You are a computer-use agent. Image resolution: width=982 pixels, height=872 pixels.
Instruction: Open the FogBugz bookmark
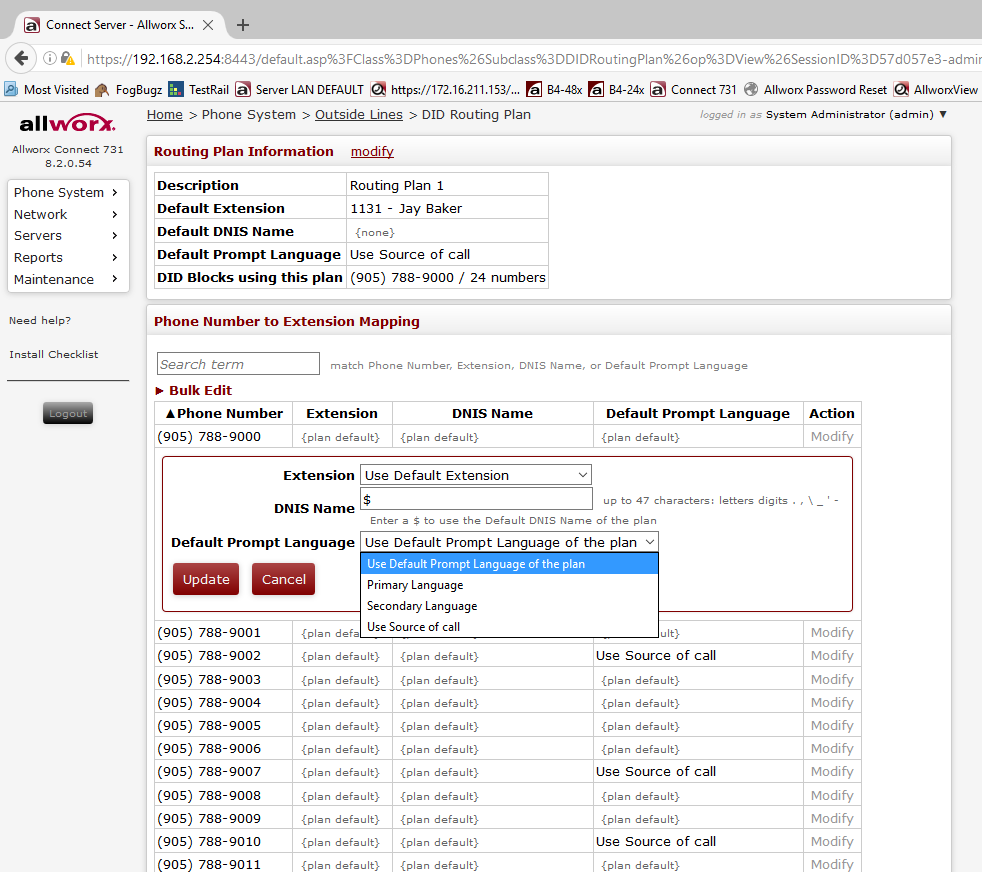click(x=128, y=90)
